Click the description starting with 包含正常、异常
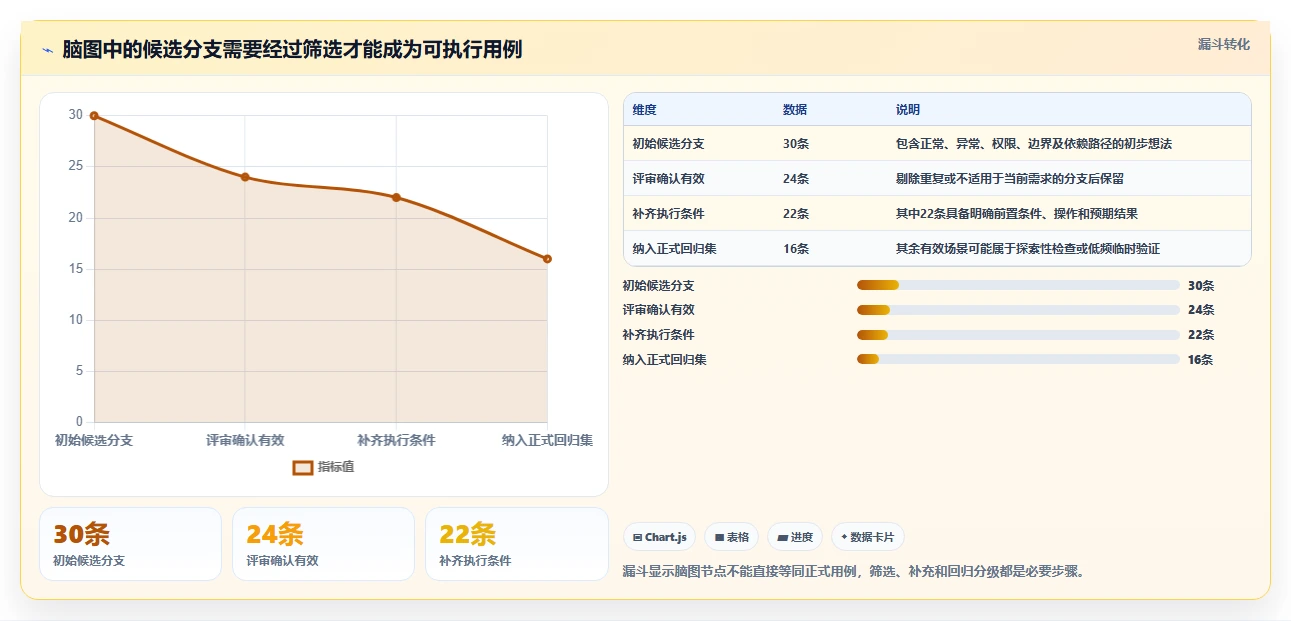The width and height of the screenshot is (1291, 621). 1034,144
